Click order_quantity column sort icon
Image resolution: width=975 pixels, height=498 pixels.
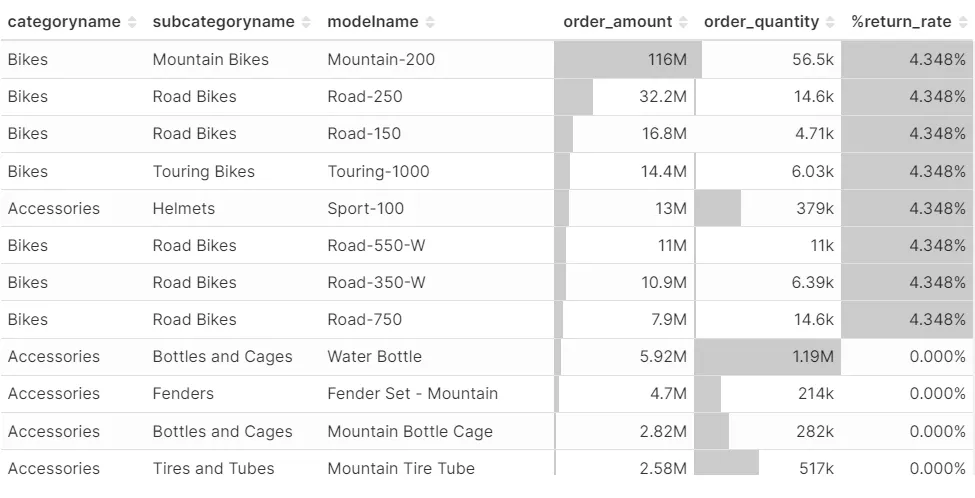(830, 22)
